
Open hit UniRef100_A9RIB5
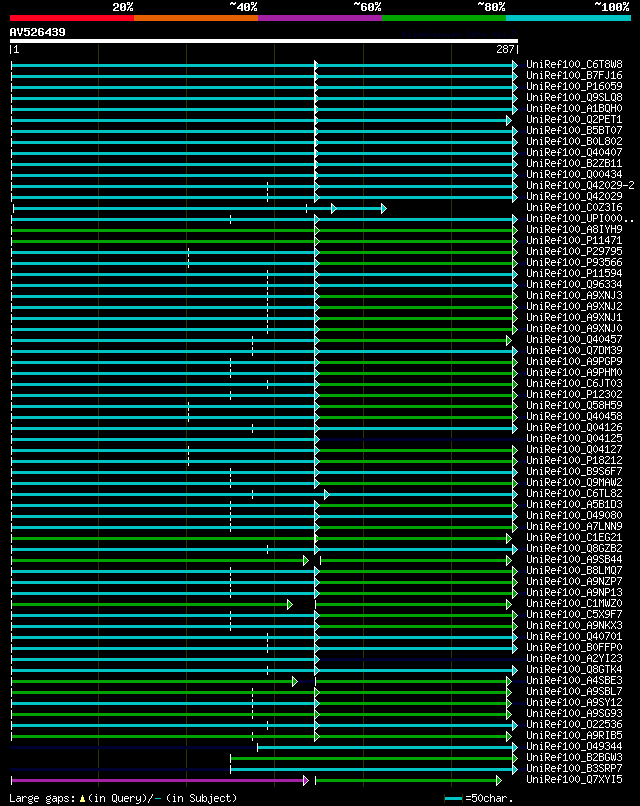click(574, 736)
